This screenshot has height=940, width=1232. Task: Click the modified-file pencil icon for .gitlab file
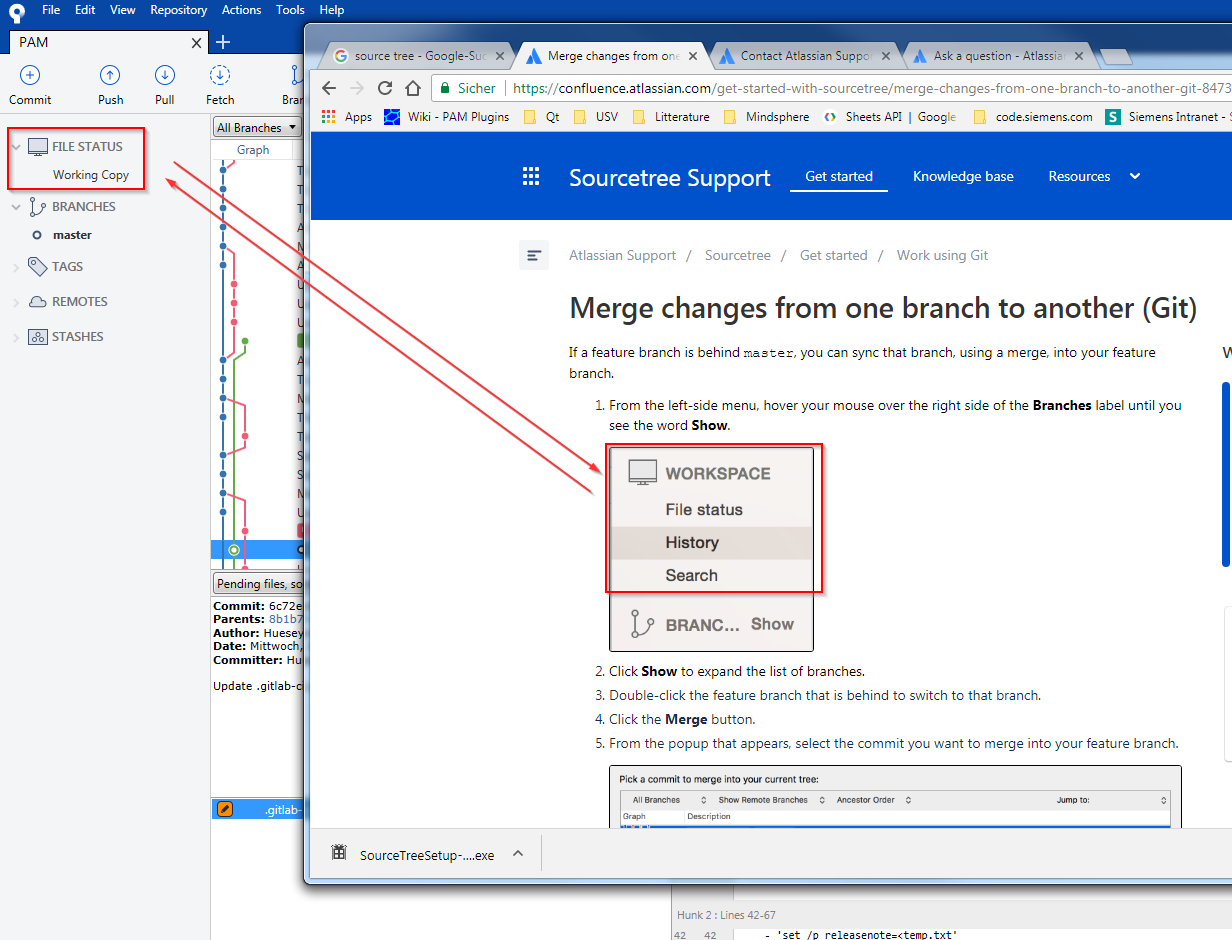[x=225, y=809]
